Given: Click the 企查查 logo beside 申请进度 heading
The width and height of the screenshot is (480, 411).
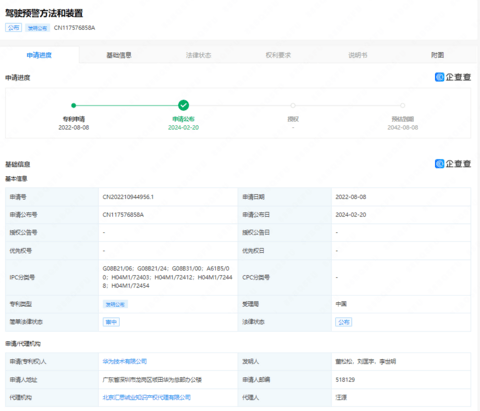Looking at the screenshot, I should pyautogui.click(x=453, y=77).
